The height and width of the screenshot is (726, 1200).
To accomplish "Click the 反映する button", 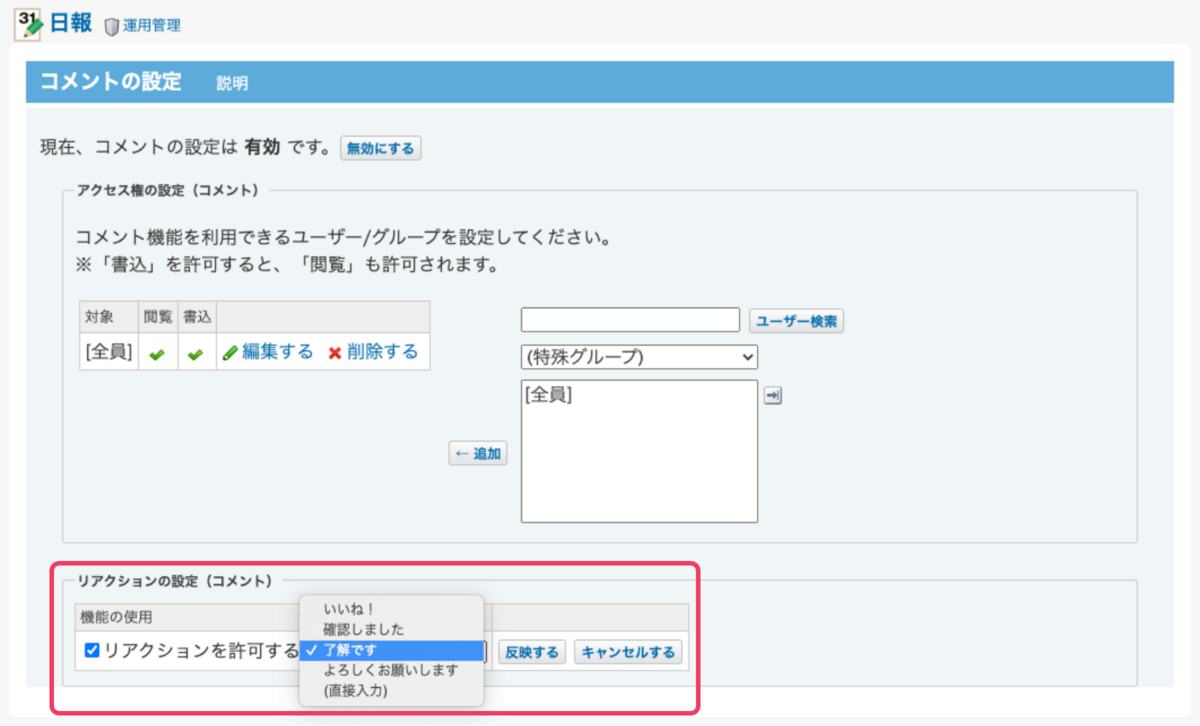I will [532, 652].
